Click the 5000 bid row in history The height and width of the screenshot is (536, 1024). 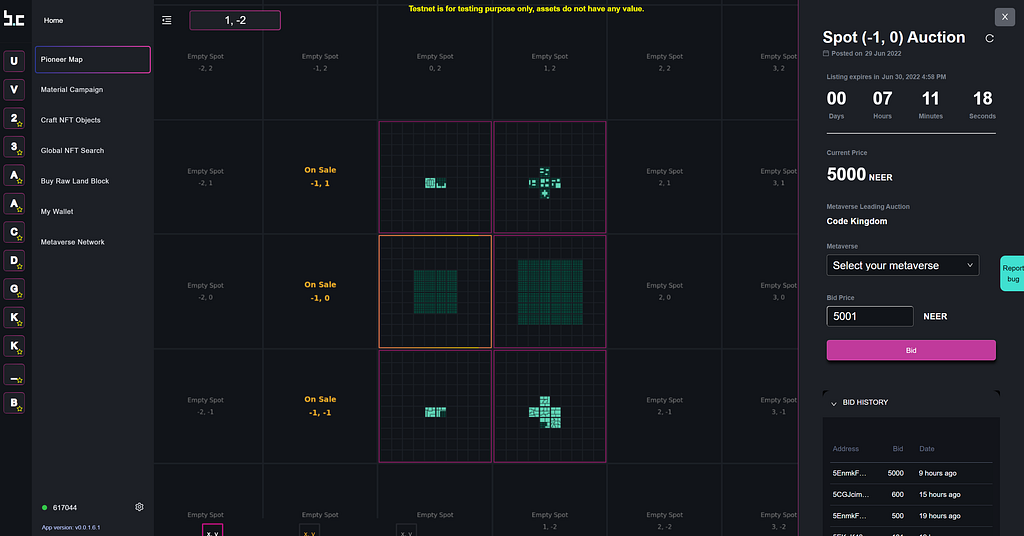911,473
